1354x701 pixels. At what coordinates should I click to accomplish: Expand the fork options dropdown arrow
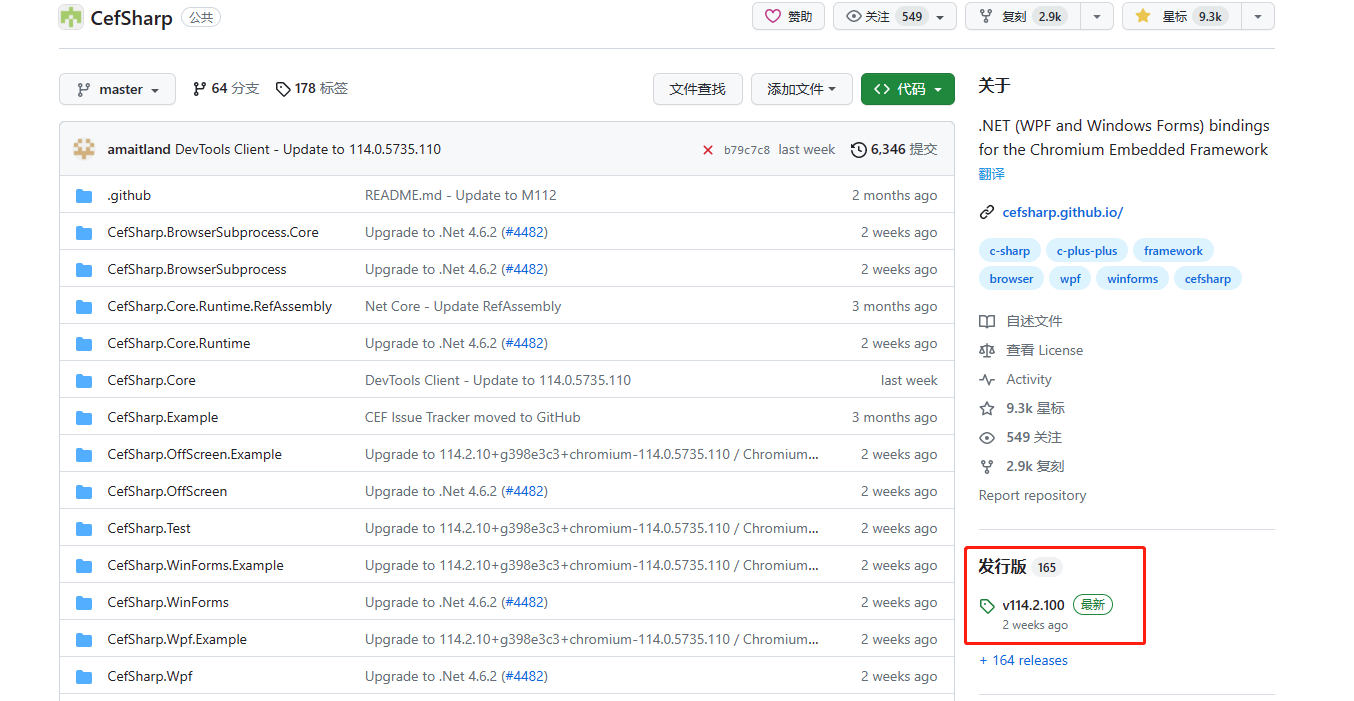(x=1097, y=16)
